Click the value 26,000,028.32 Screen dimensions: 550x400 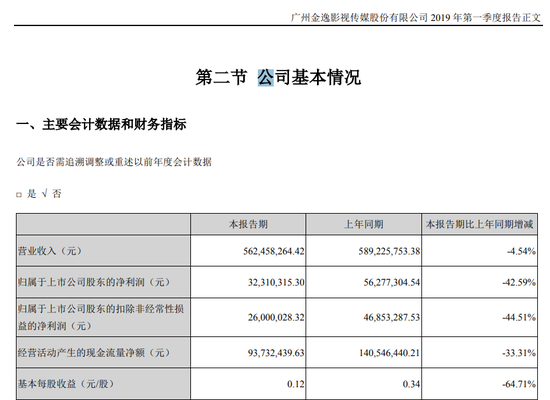pyautogui.click(x=276, y=318)
